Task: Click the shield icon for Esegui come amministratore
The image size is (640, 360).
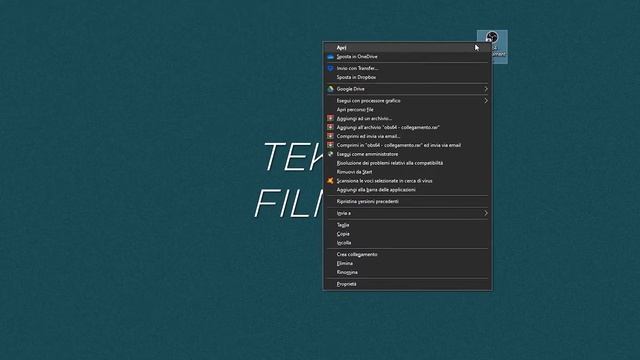Action: pyautogui.click(x=330, y=154)
